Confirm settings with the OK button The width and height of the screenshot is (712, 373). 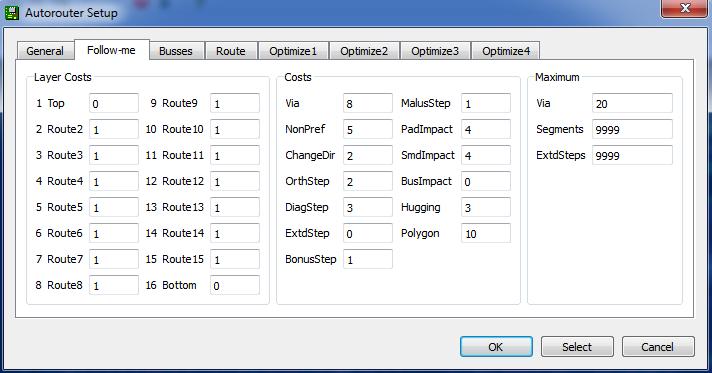click(x=496, y=347)
